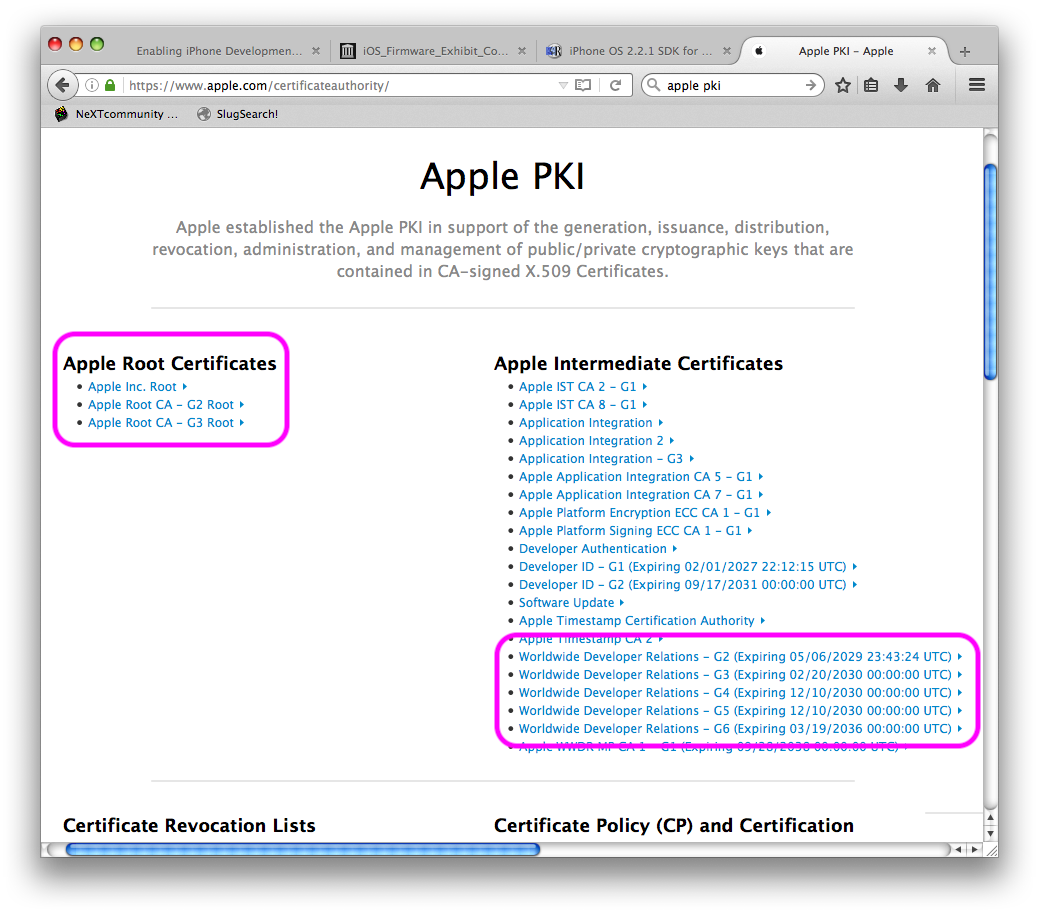The height and width of the screenshot is (913, 1039).
Task: Click the browser back arrow button
Action: [x=62, y=86]
